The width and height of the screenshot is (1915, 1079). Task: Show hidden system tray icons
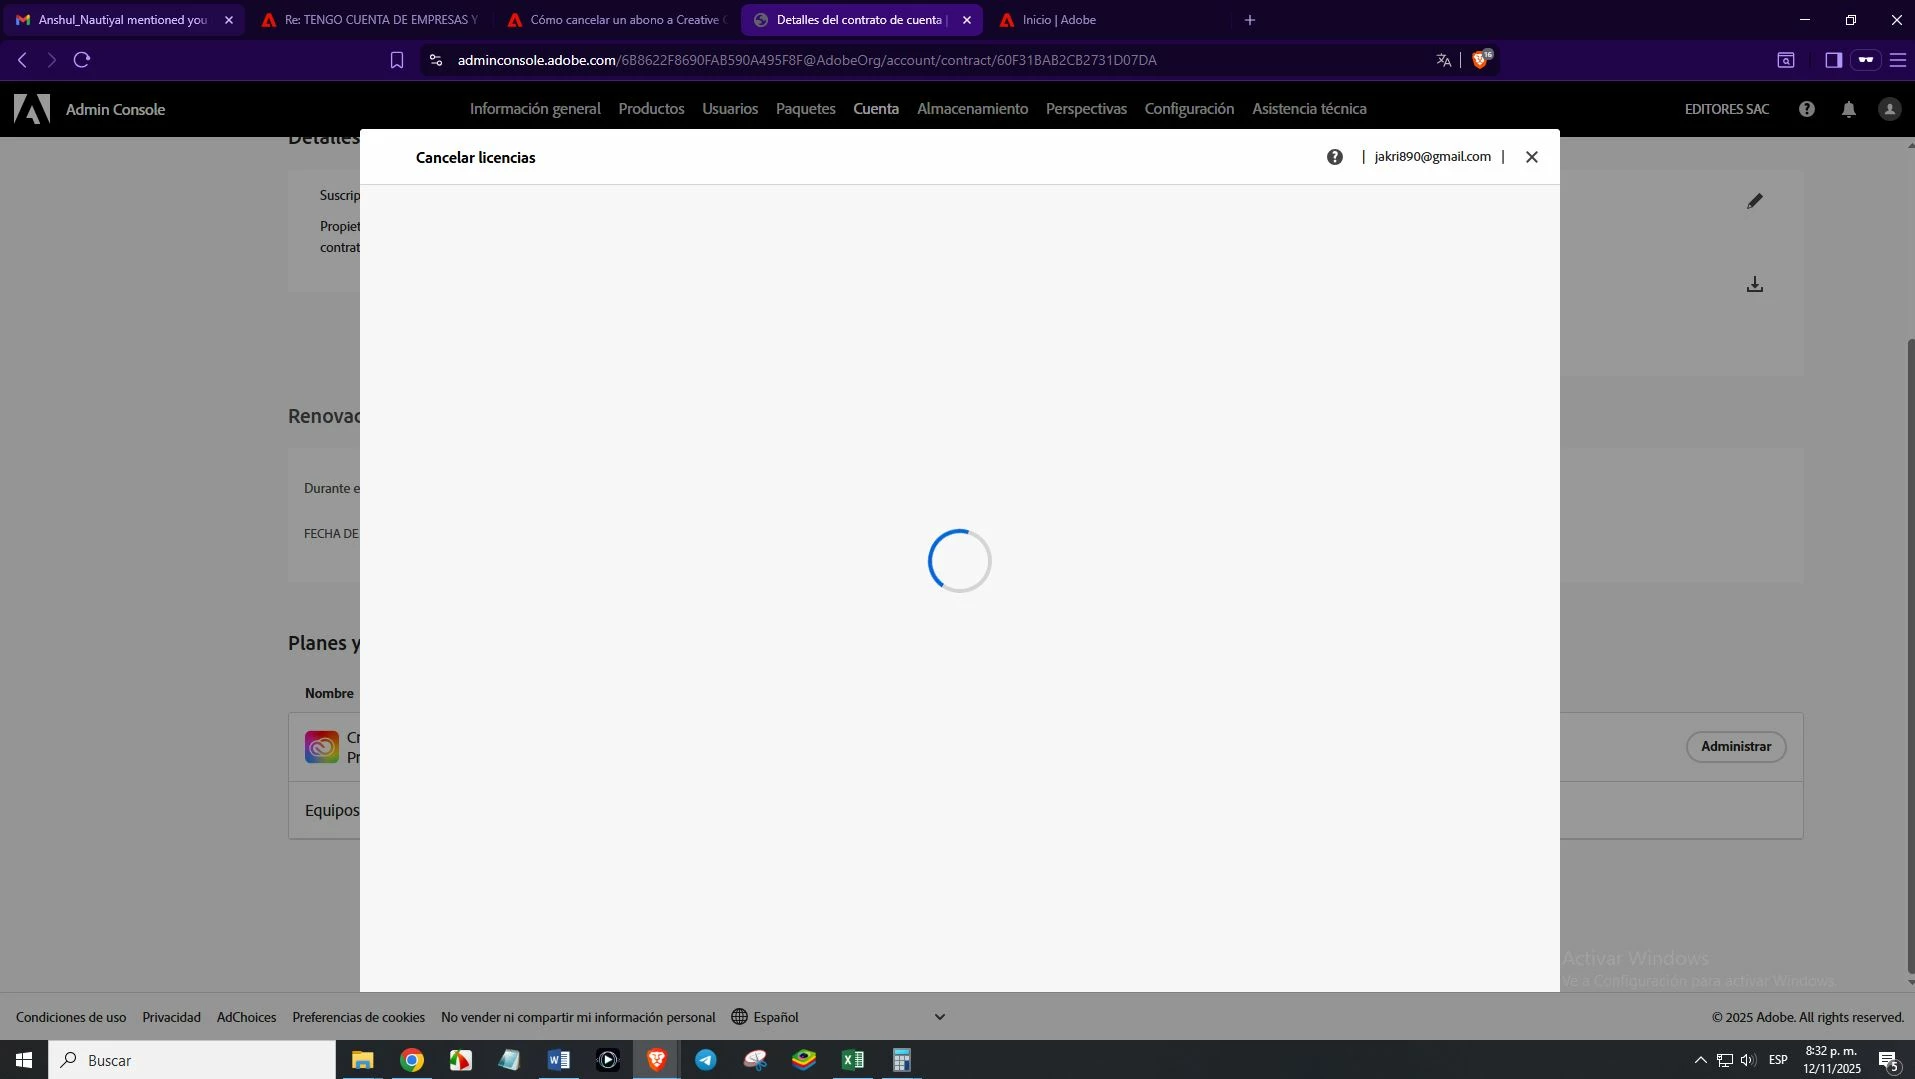pos(1700,1060)
